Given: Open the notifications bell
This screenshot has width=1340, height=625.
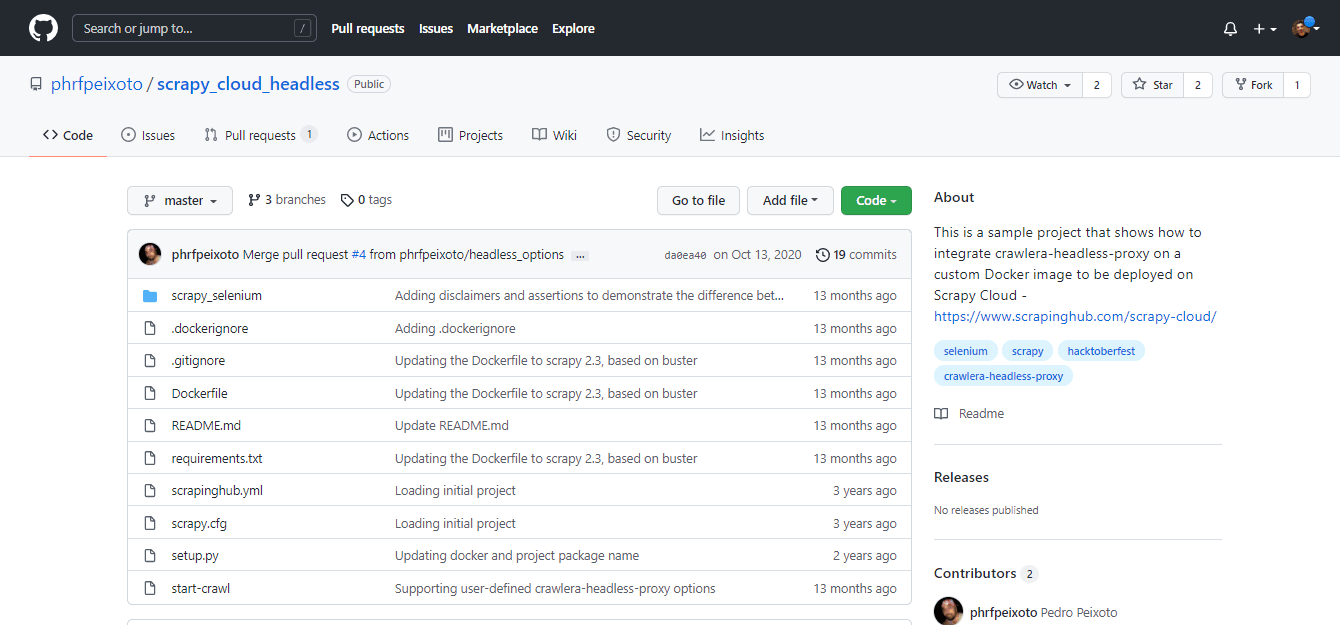Looking at the screenshot, I should tap(1230, 29).
